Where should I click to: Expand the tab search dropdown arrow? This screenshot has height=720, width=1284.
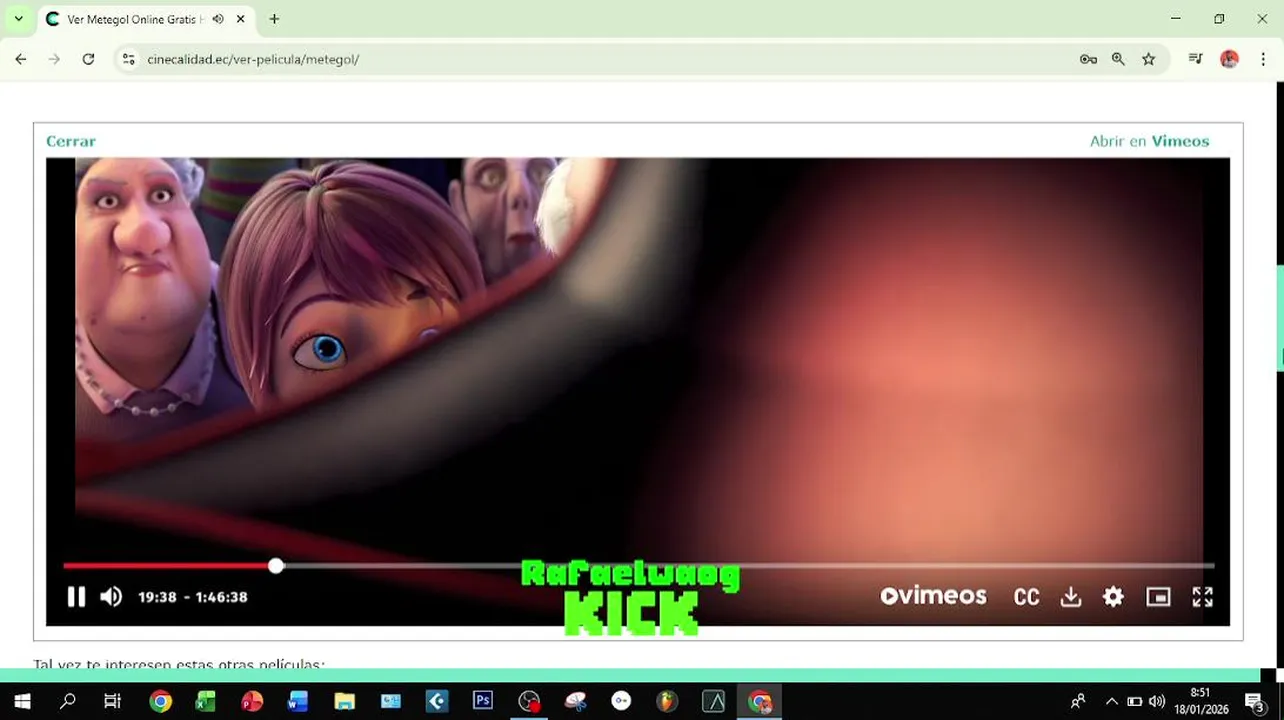[18, 18]
